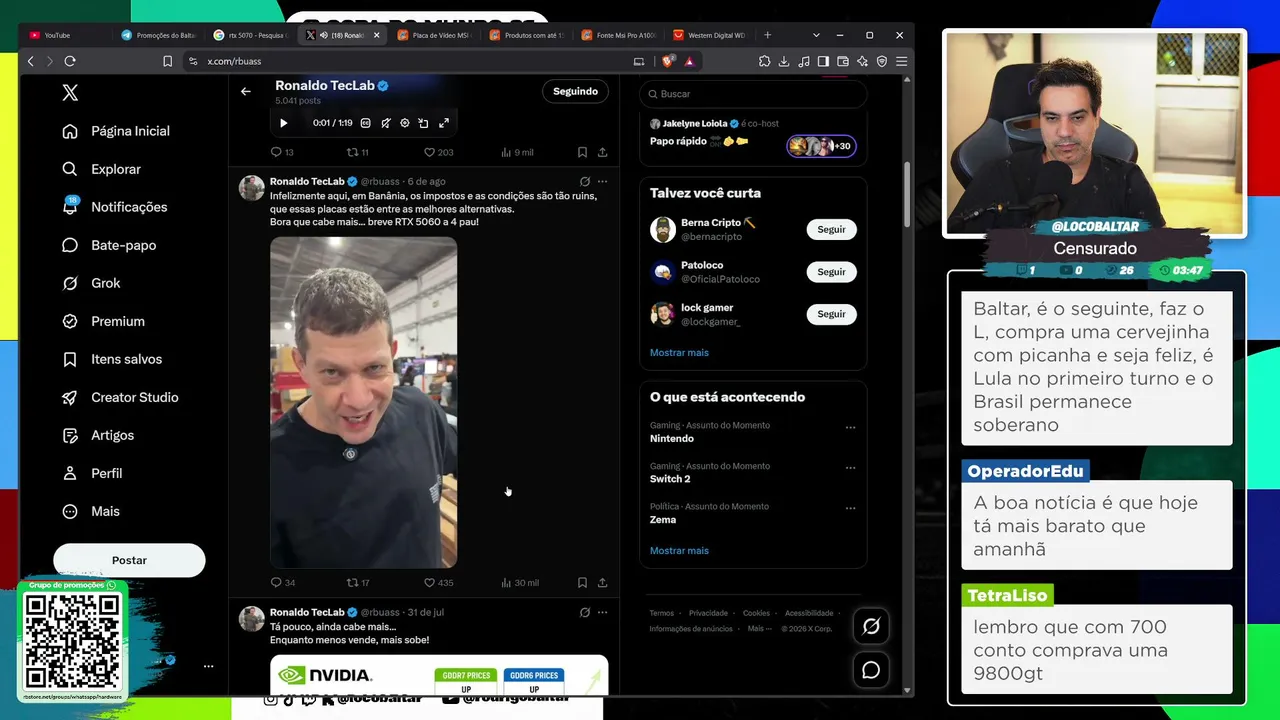Open the browser downloads icon
The width and height of the screenshot is (1280, 720).
coord(784,61)
